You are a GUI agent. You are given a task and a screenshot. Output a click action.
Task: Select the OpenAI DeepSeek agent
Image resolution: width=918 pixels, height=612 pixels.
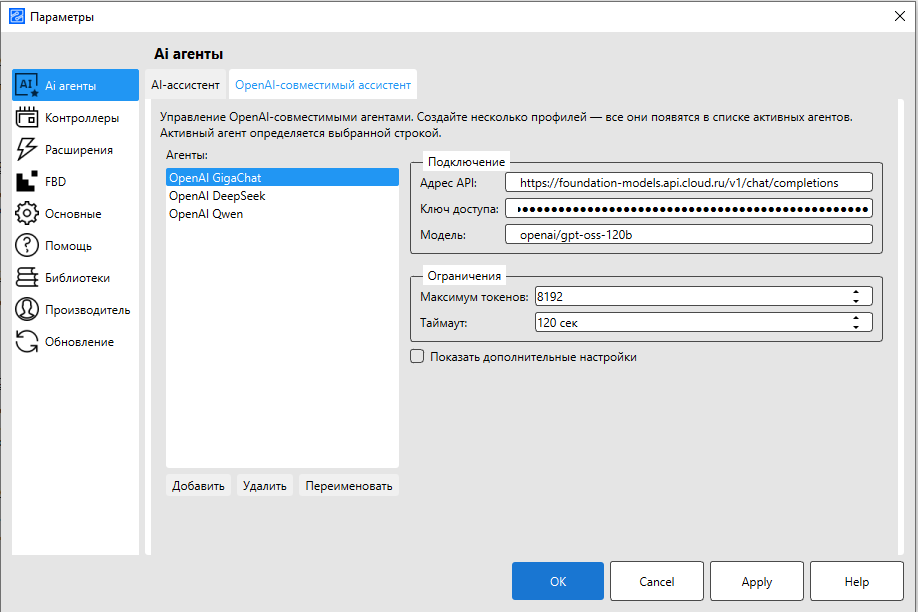[x=282, y=196]
